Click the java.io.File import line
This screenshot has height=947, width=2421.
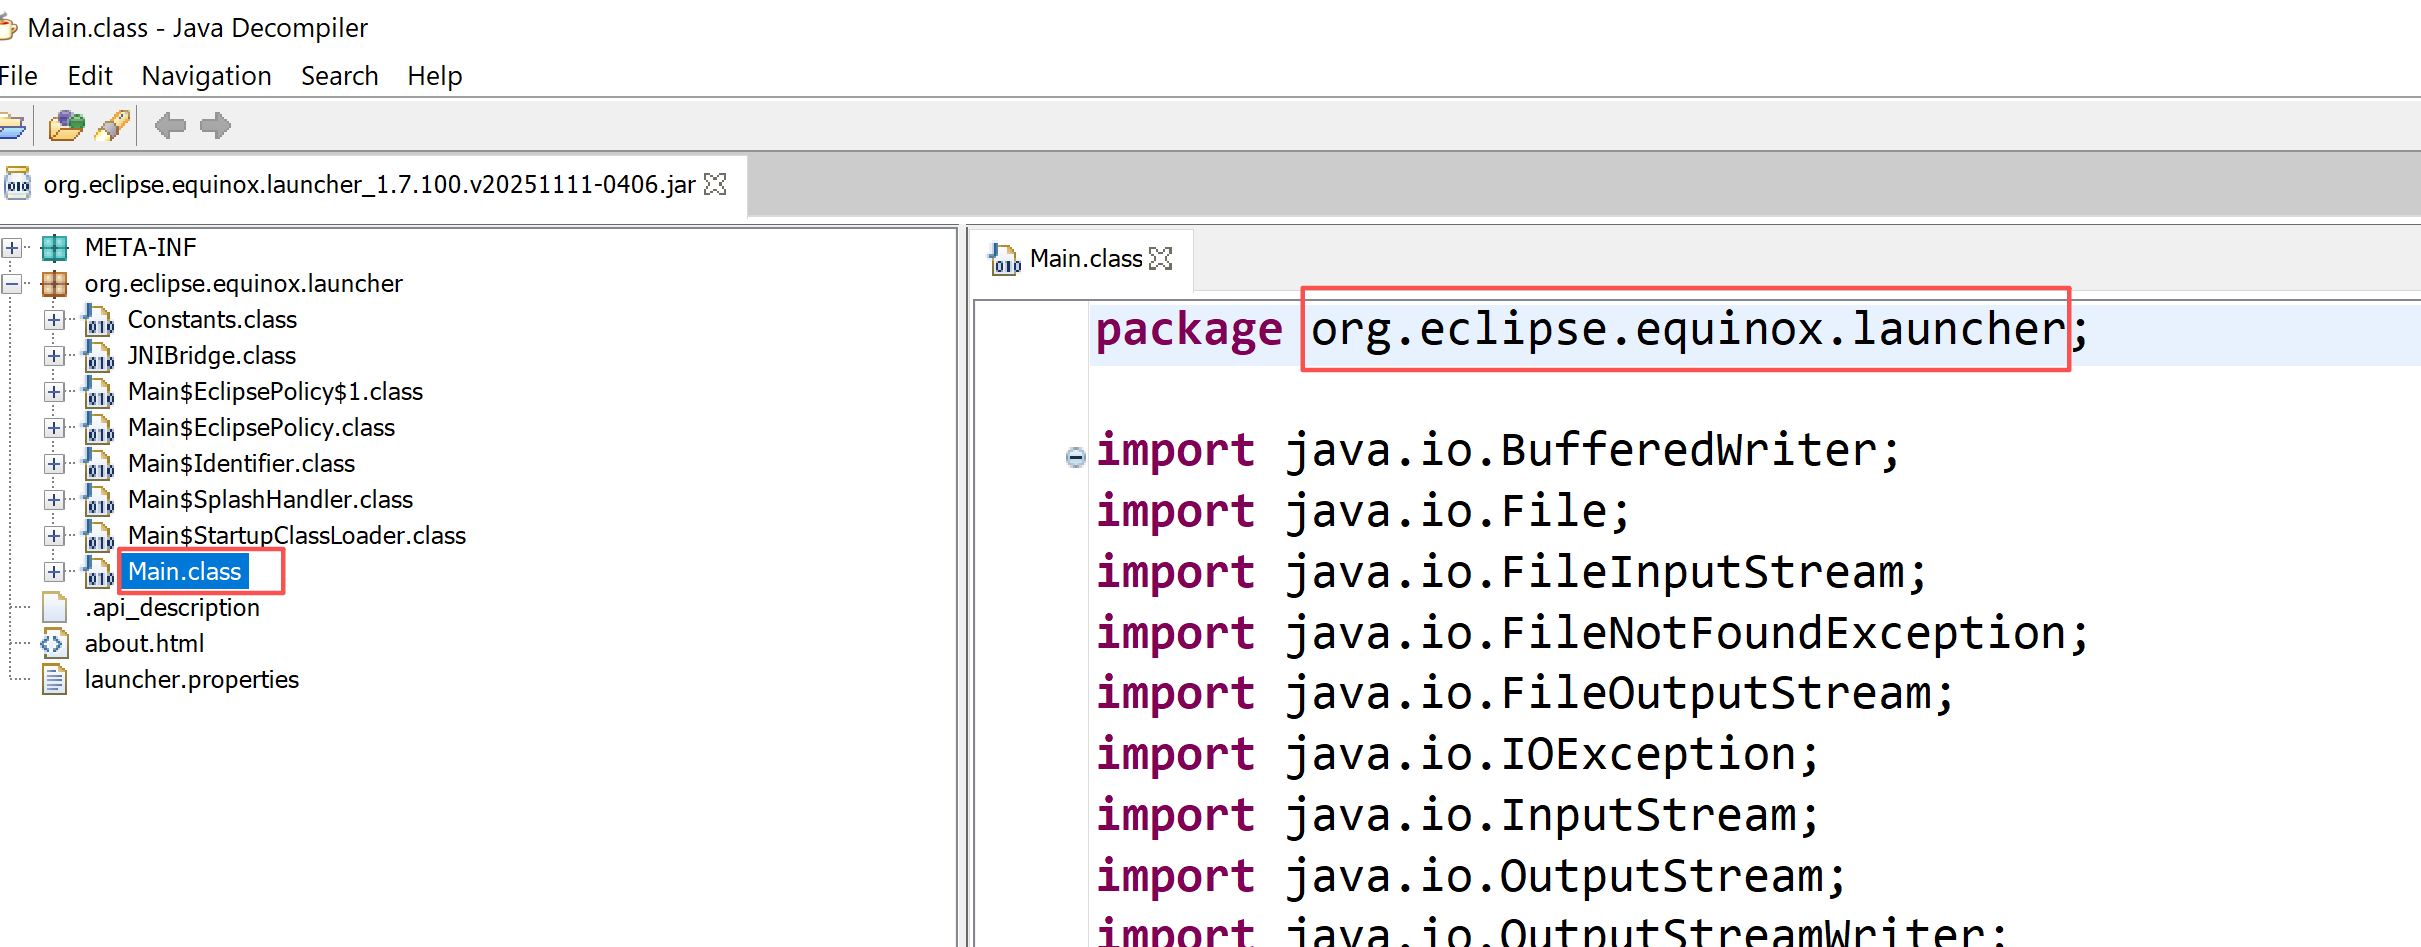pos(1363,512)
